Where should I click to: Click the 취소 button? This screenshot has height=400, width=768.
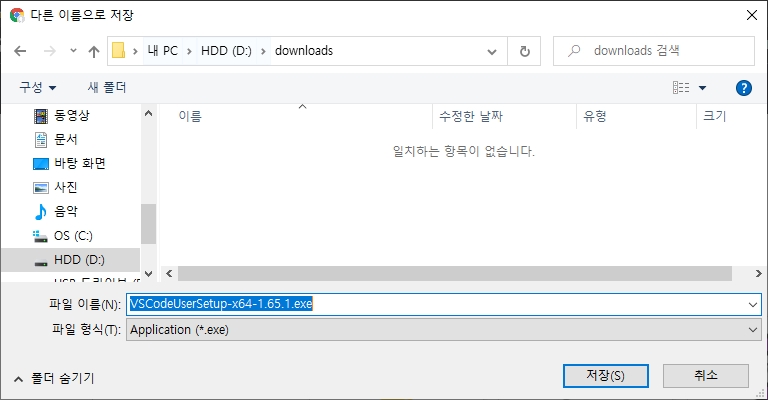[705, 375]
